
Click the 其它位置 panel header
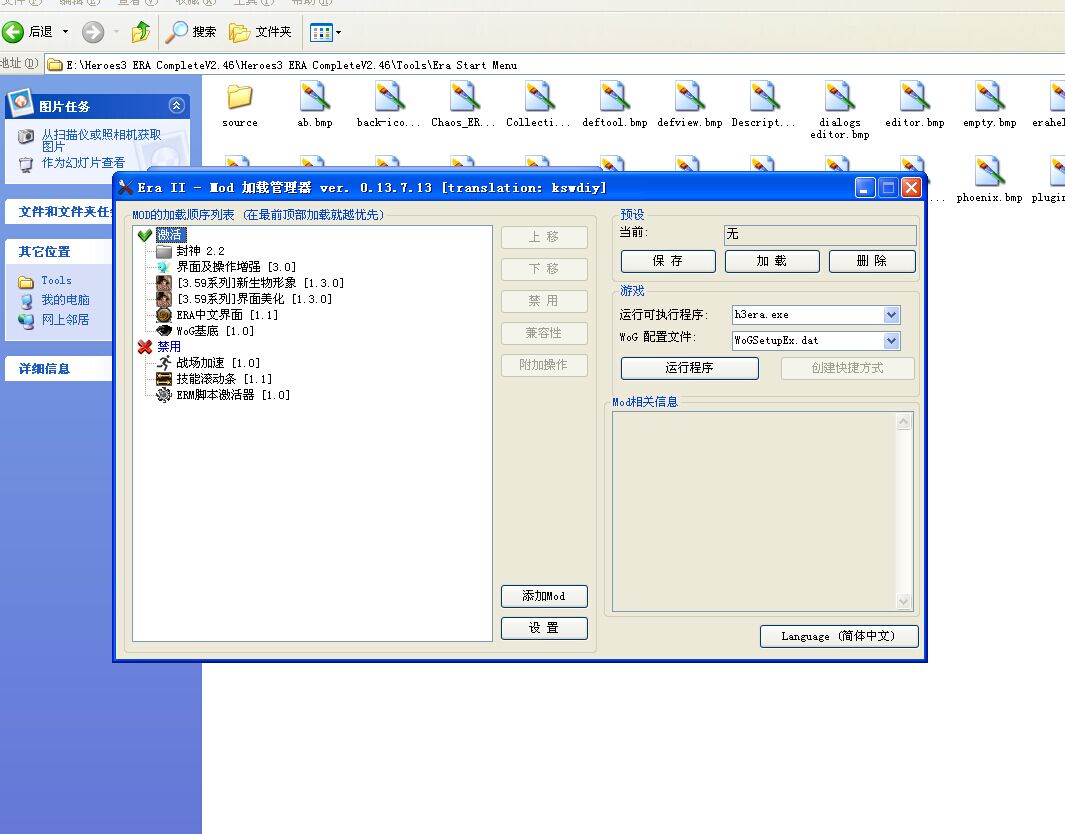(58, 251)
